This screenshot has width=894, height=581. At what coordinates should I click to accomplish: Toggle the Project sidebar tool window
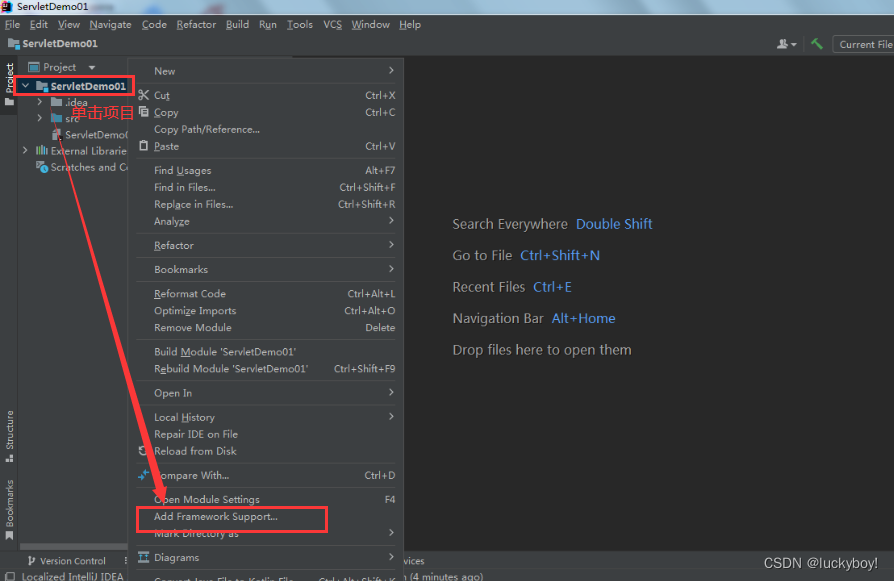pyautogui.click(x=9, y=84)
